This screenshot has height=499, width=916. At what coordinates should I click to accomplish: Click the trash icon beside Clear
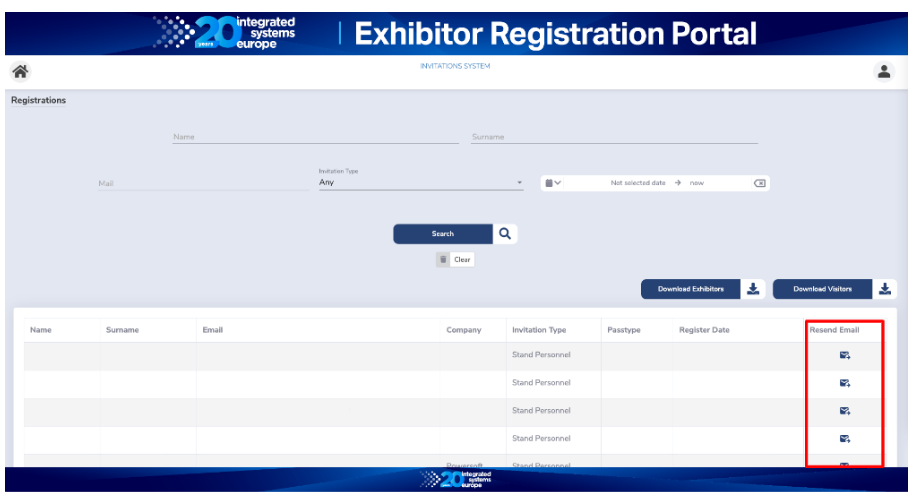443,259
